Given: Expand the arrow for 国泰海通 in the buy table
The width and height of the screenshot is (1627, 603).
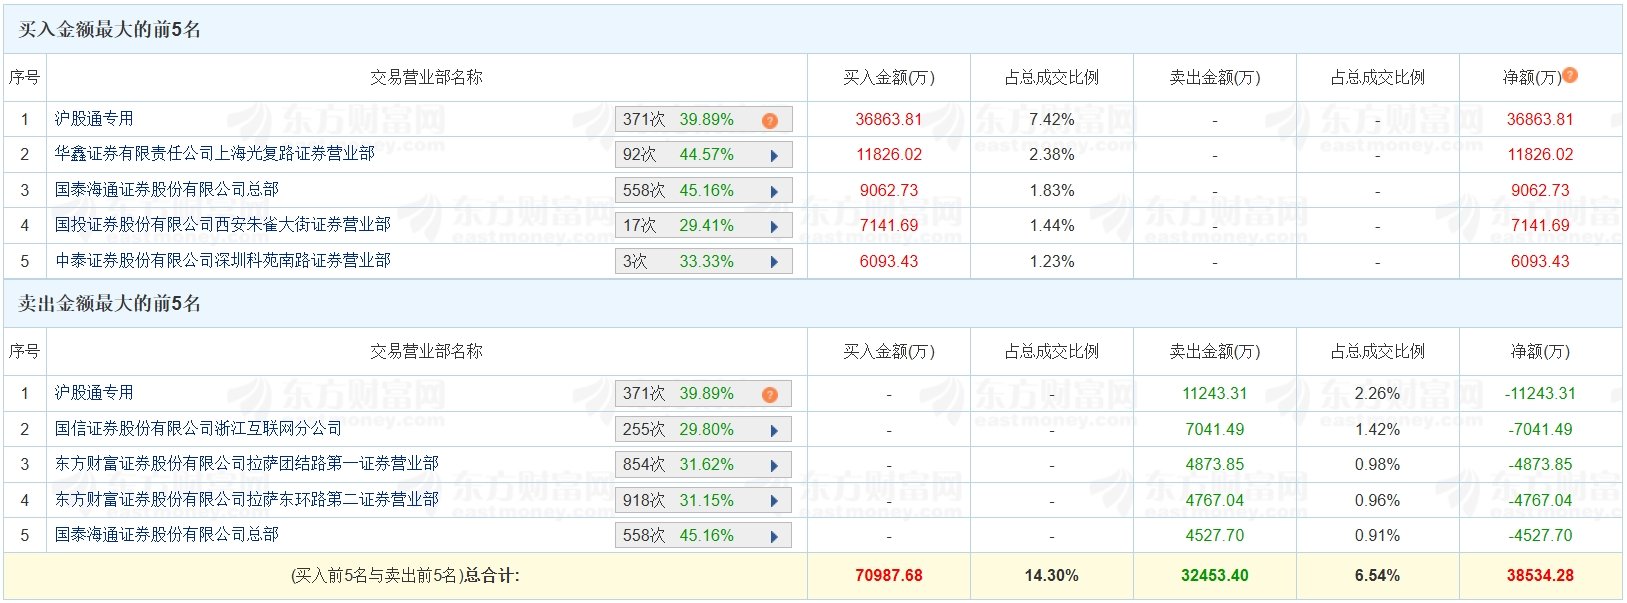Looking at the screenshot, I should [774, 191].
